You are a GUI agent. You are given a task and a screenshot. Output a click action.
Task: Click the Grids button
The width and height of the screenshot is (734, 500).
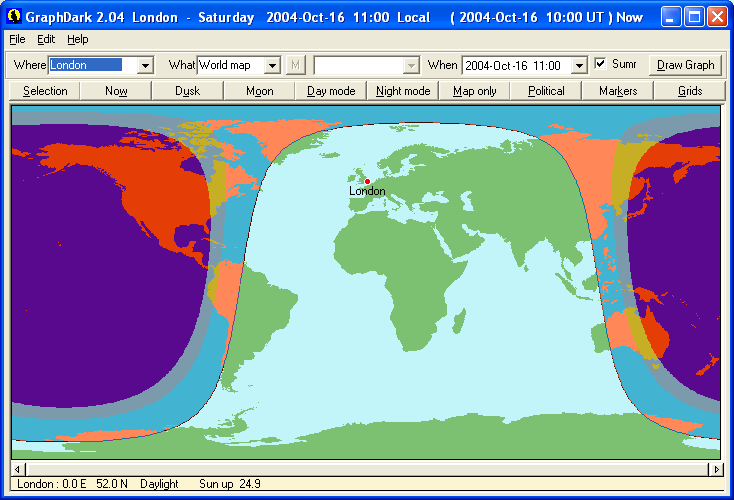pyautogui.click(x=690, y=91)
